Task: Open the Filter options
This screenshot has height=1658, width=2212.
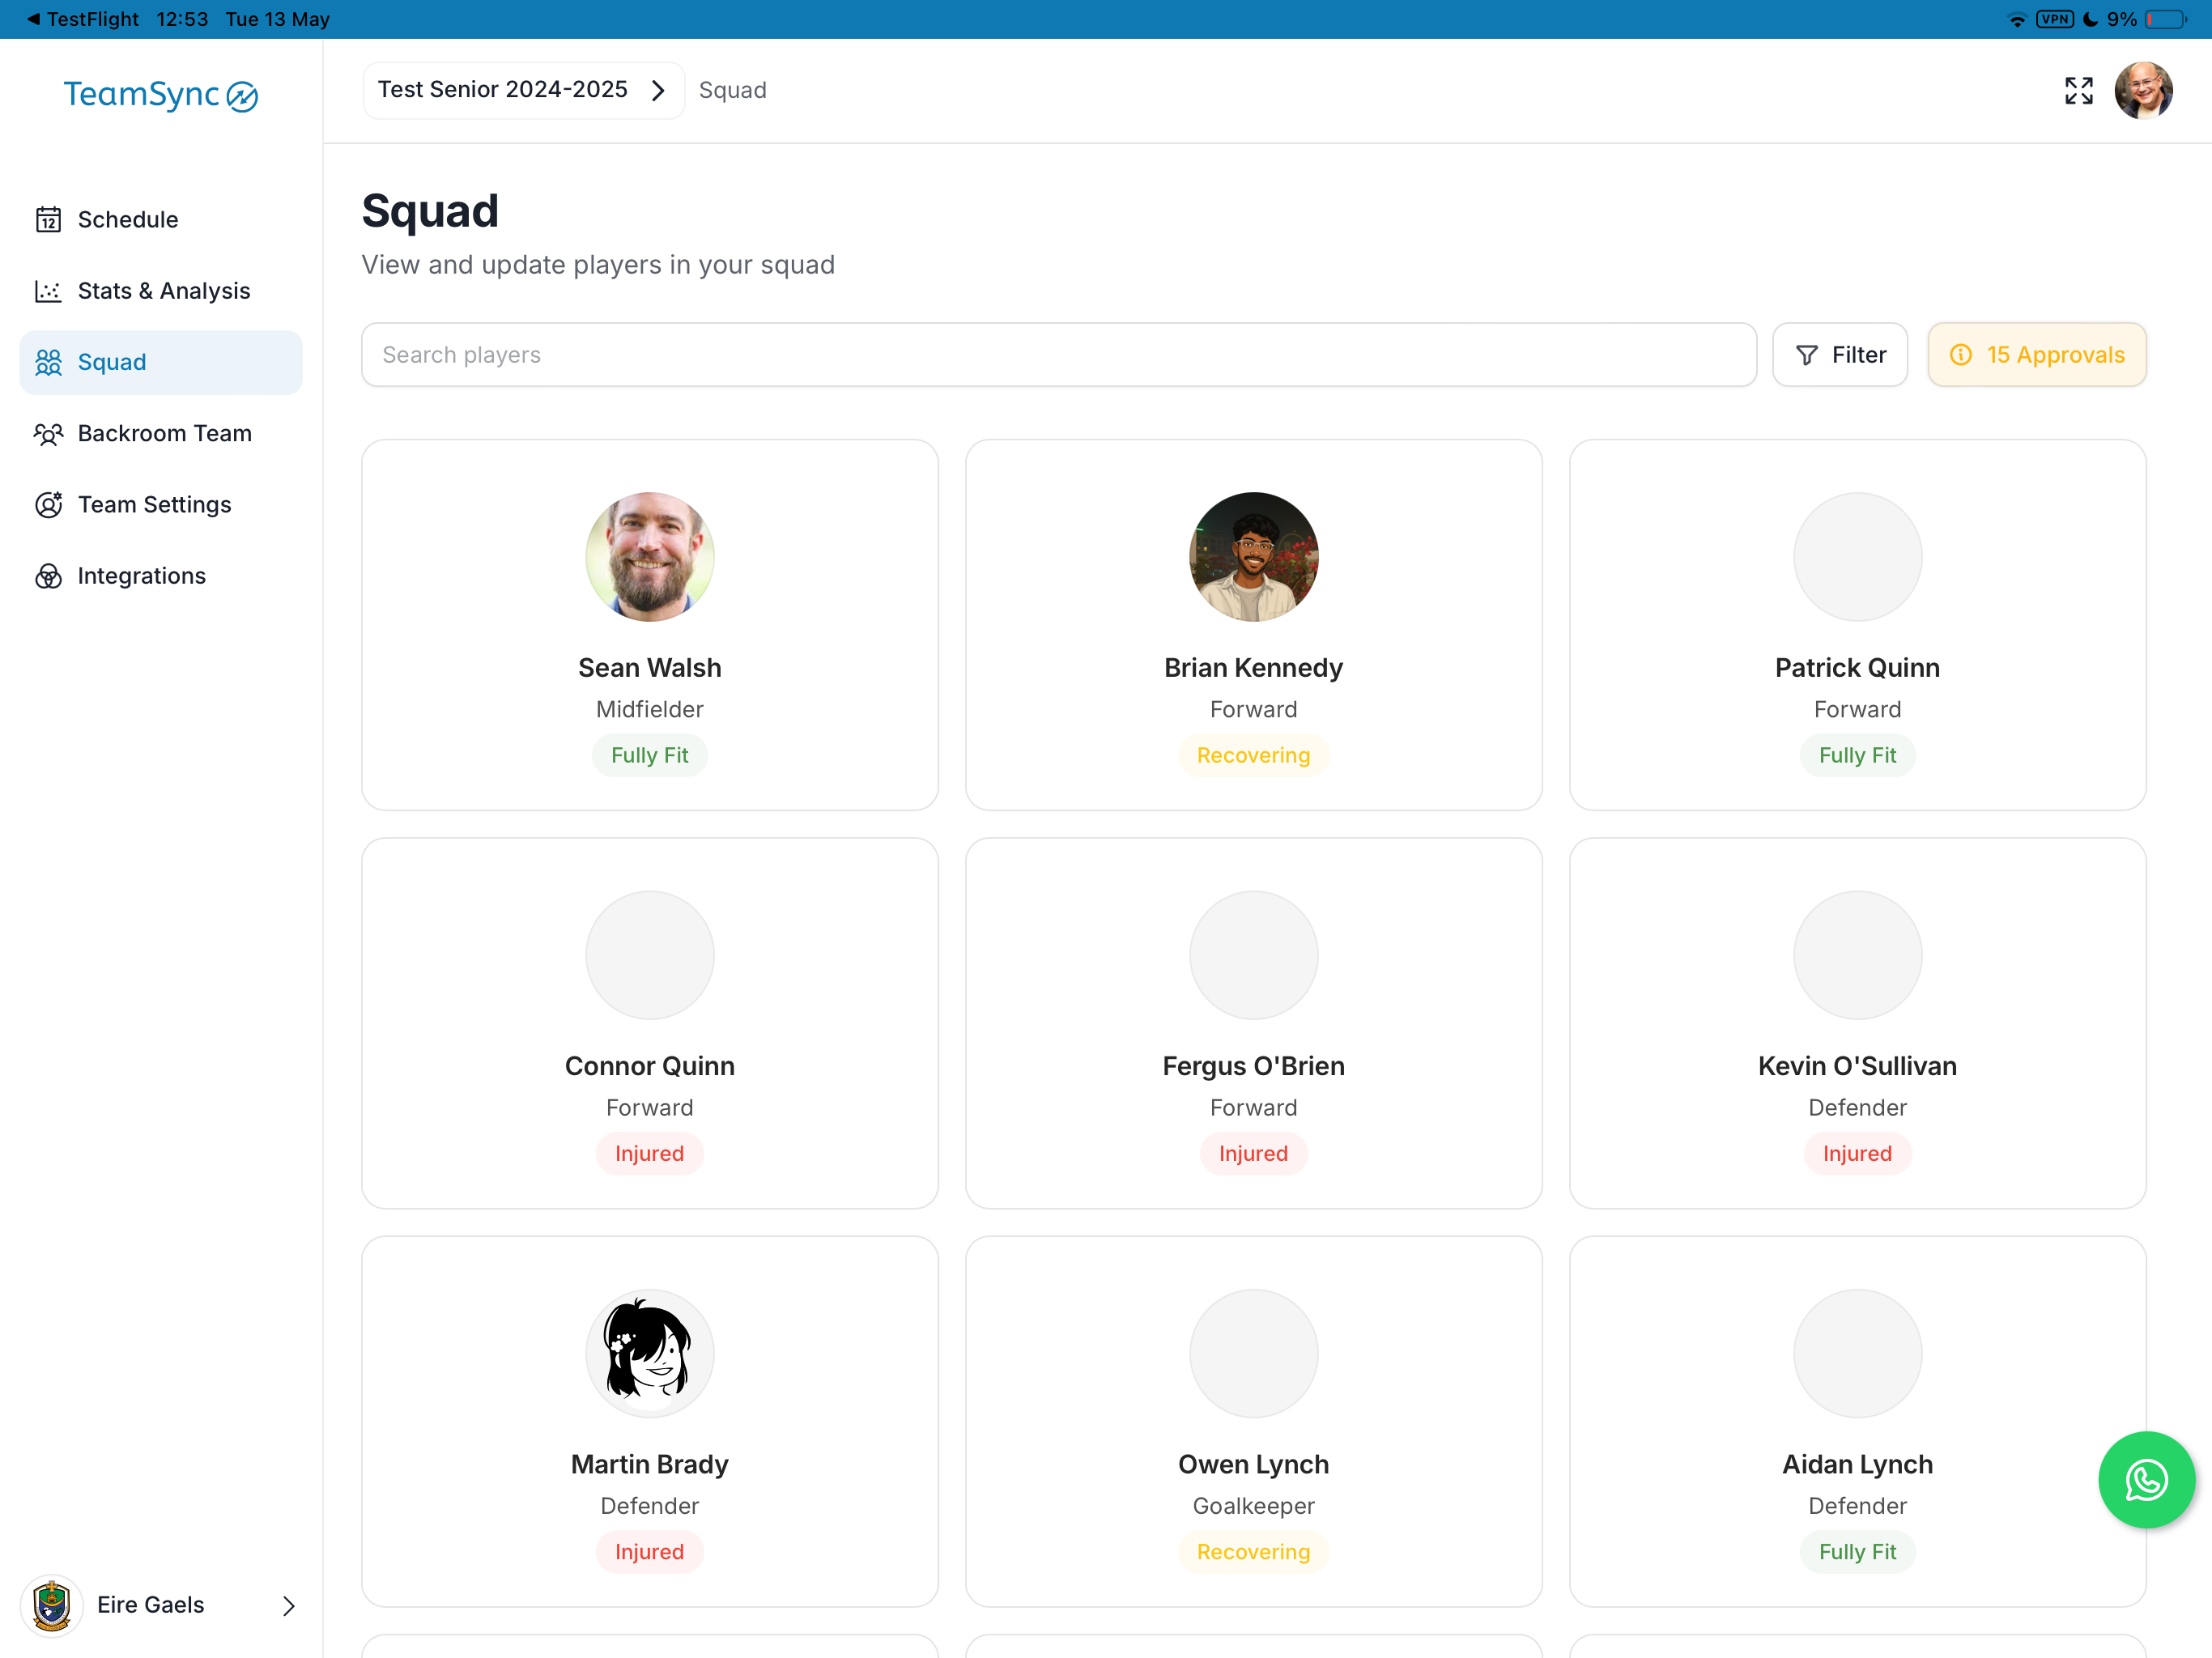Action: (x=1840, y=355)
